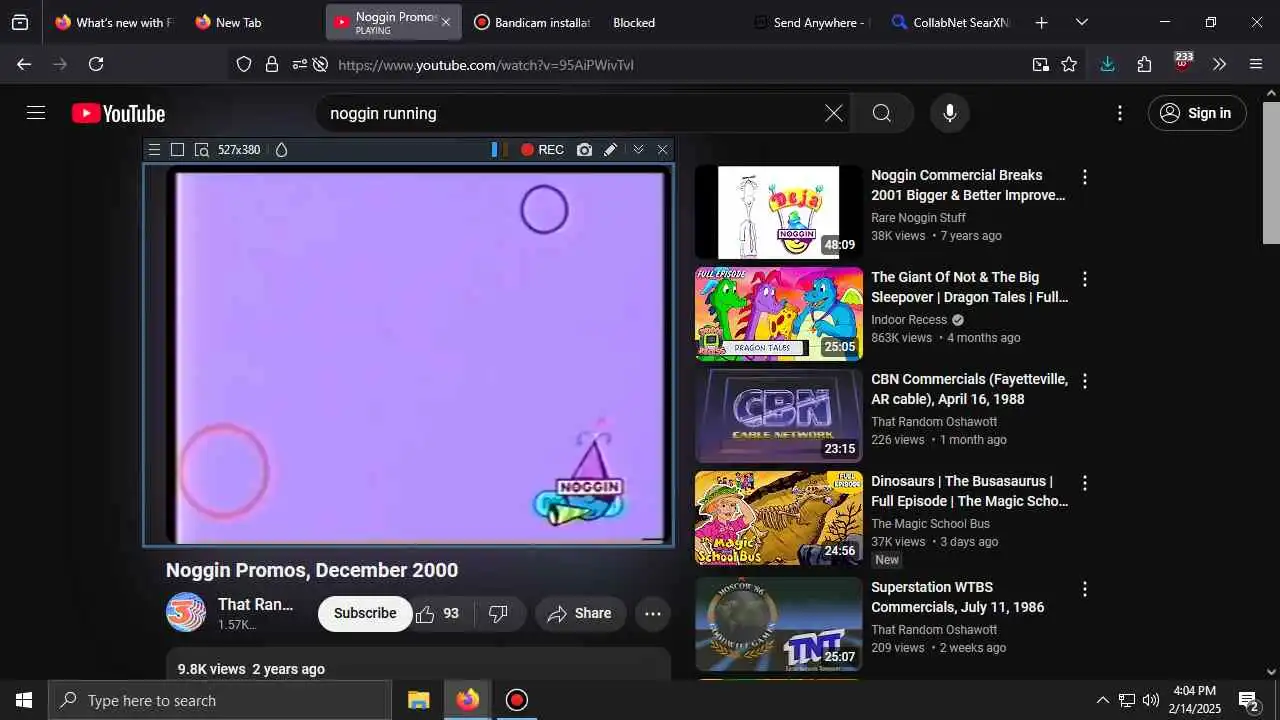This screenshot has height=720, width=1280.
Task: Open the Busasaurus Magic School Bus title
Action: 969,491
